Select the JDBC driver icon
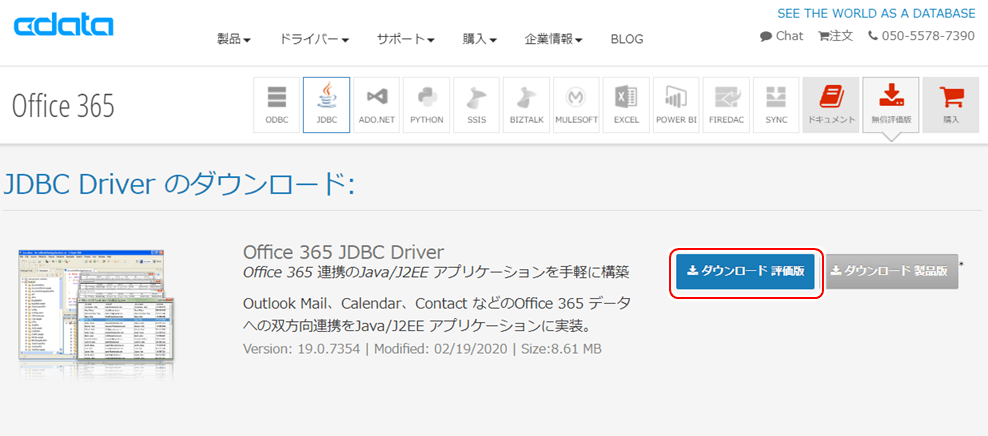Viewport: 988px width, 436px height. click(326, 105)
